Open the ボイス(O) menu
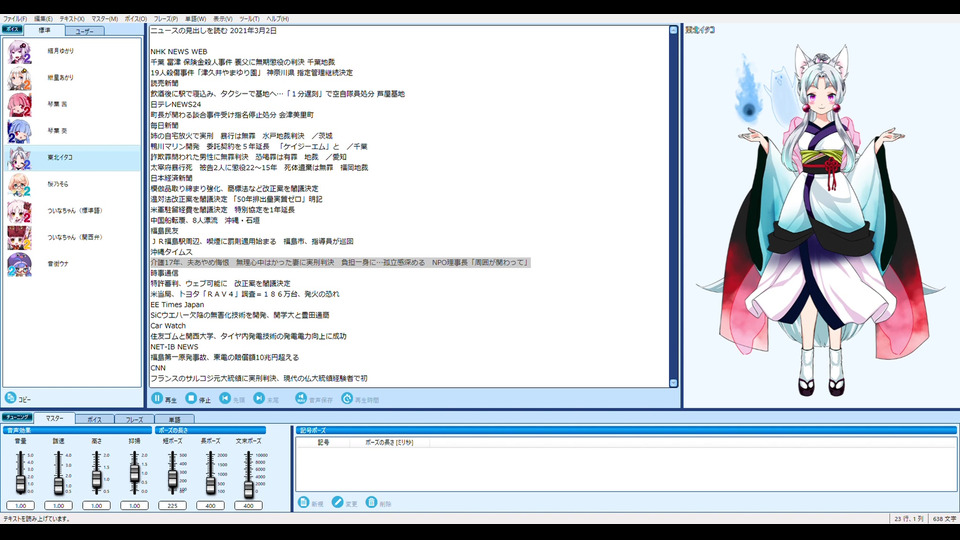The width and height of the screenshot is (960, 540). pyautogui.click(x=136, y=19)
